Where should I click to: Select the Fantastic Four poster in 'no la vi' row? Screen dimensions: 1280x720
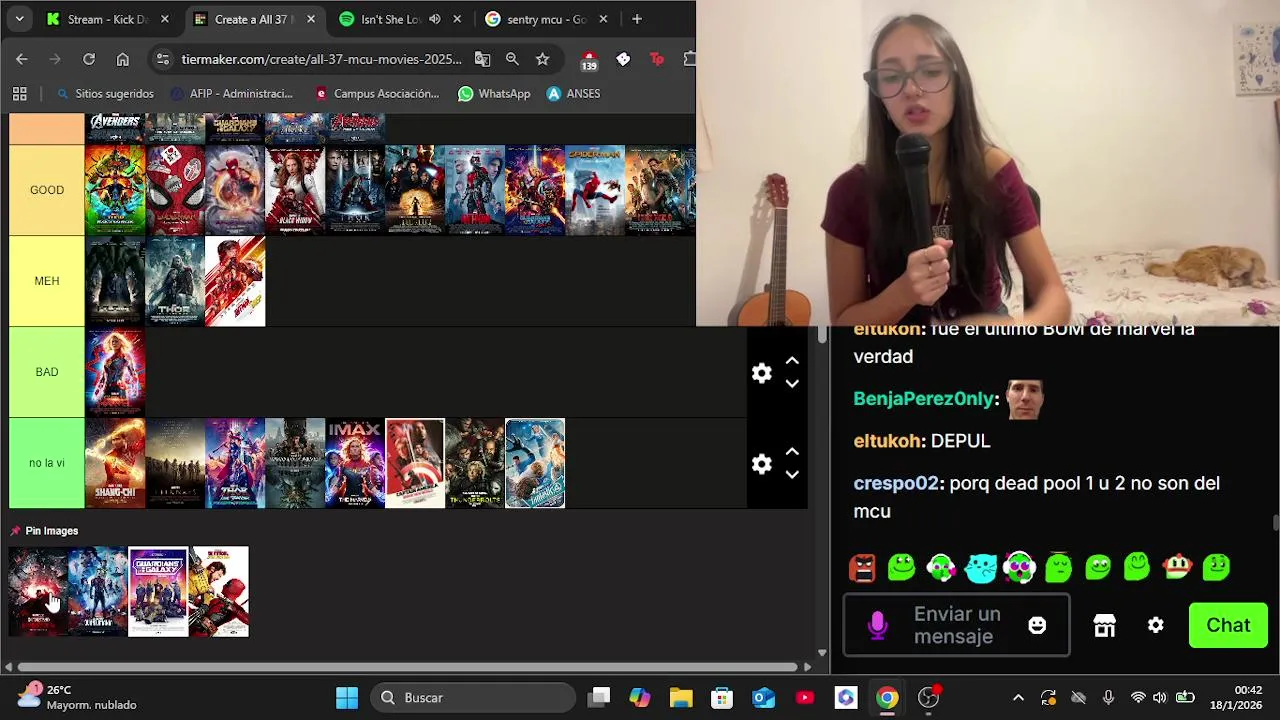pos(535,463)
